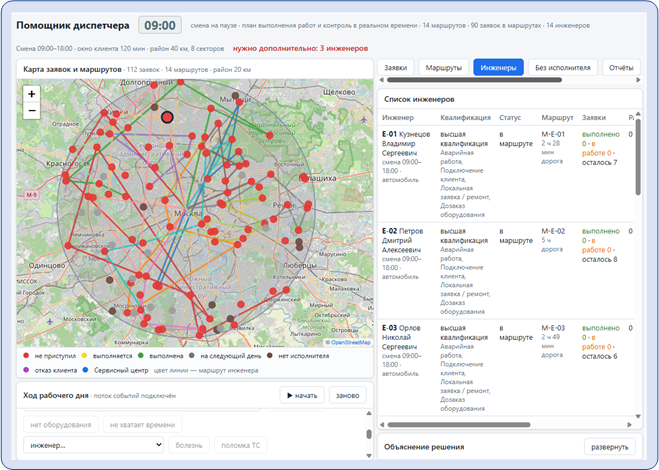This screenshot has height=470, width=659.
Task: Click осталось 8 requests text
Action: coord(599,259)
